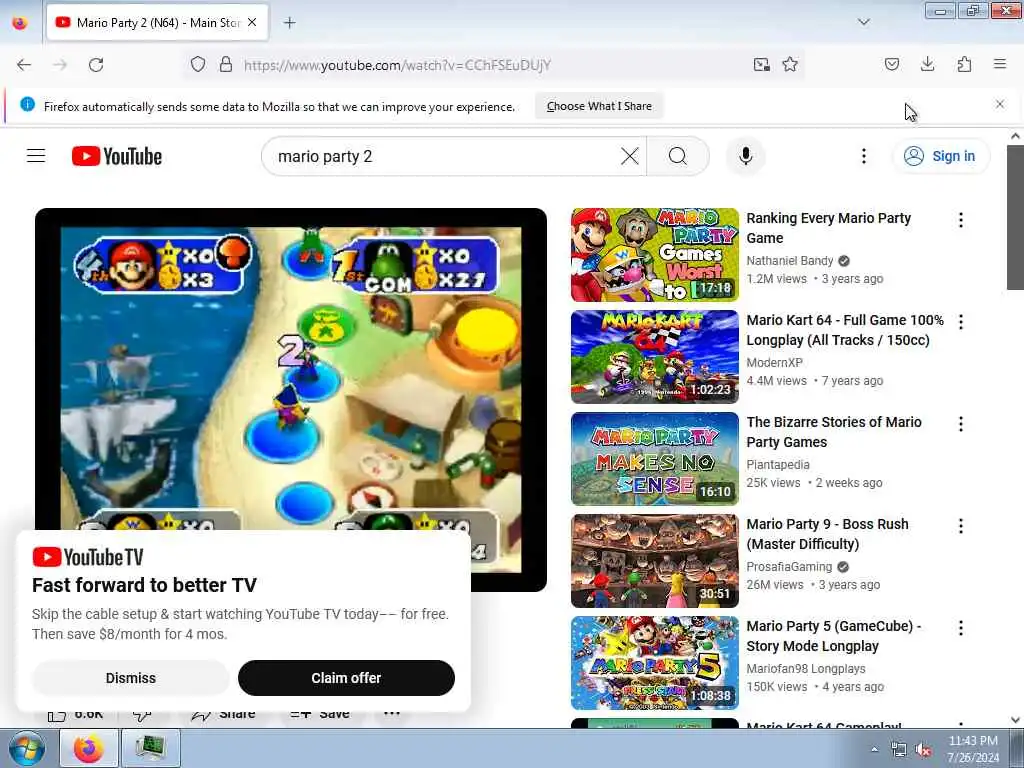The image size is (1024, 768).
Task: Close the Mario Party 2 tab
Action: [x=252, y=23]
